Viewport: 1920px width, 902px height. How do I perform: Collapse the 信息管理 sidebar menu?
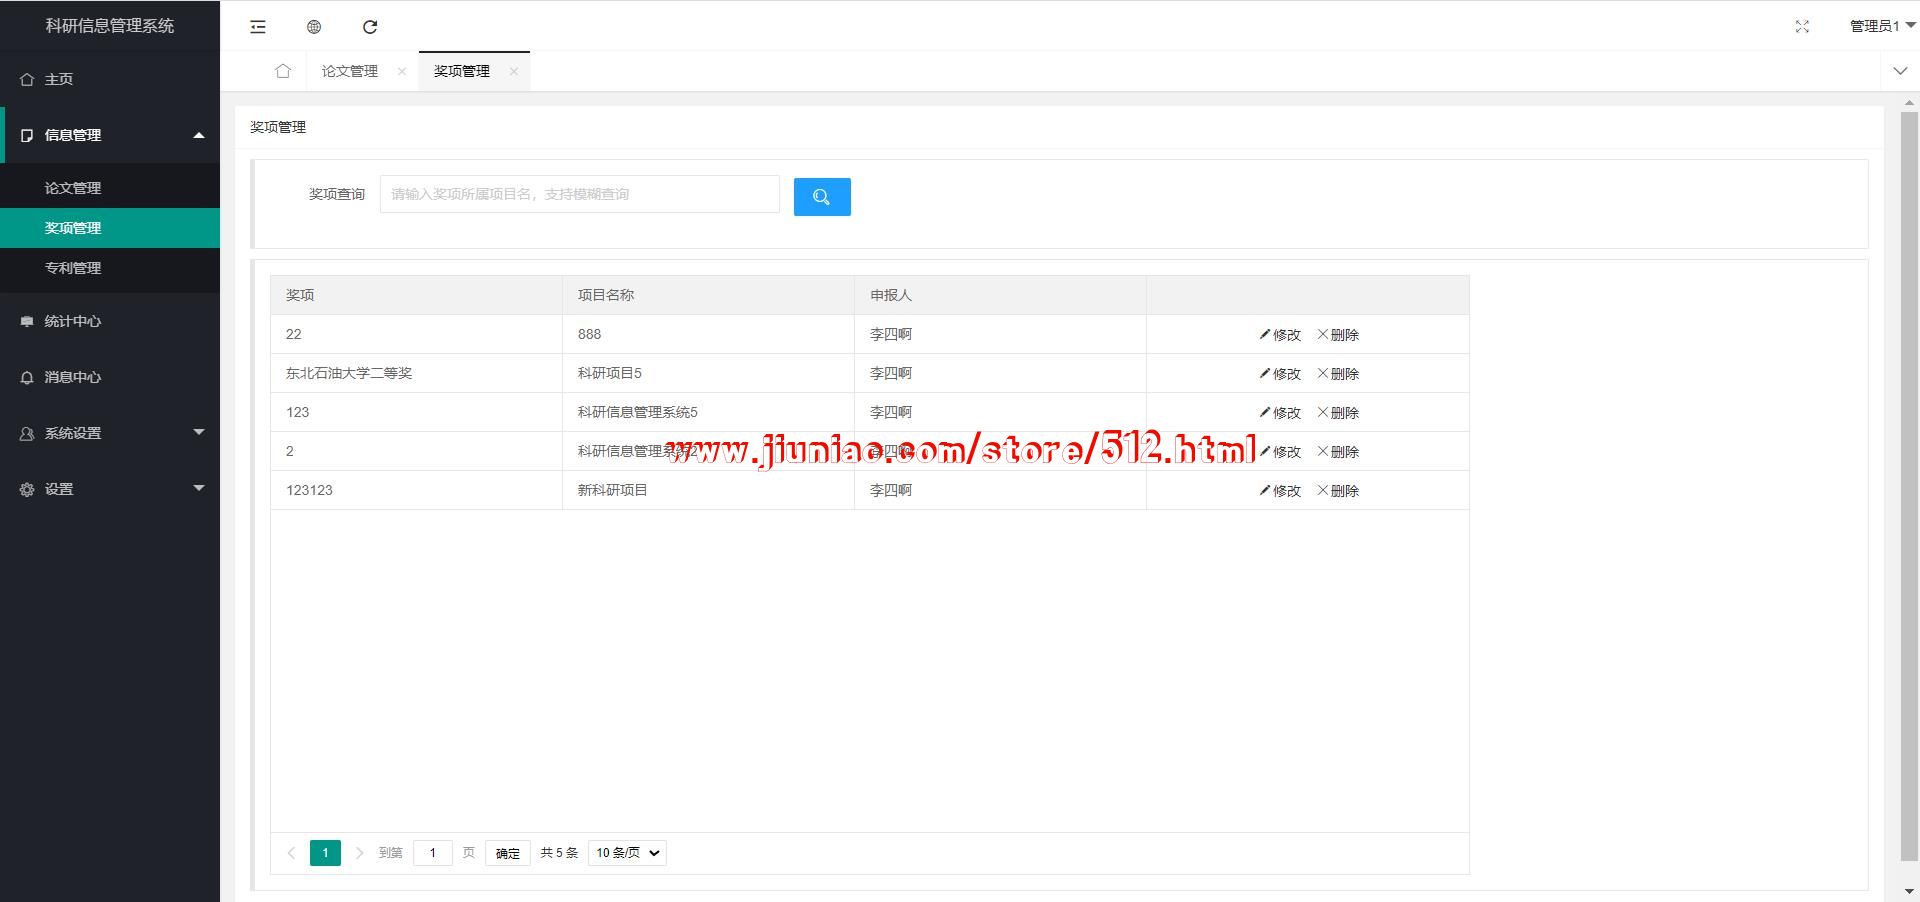[110, 135]
